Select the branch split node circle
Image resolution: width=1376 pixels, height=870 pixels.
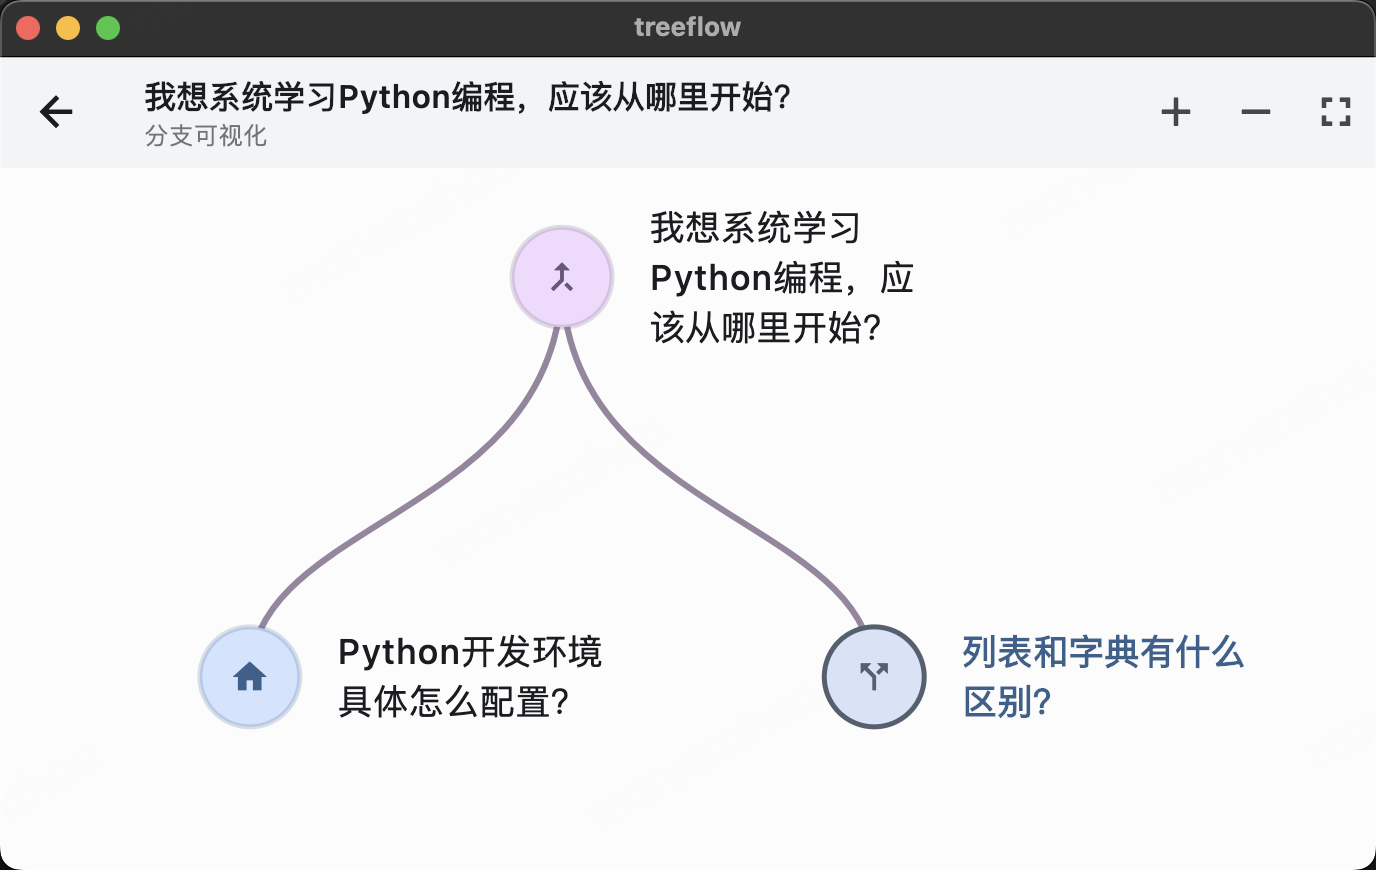pos(874,677)
